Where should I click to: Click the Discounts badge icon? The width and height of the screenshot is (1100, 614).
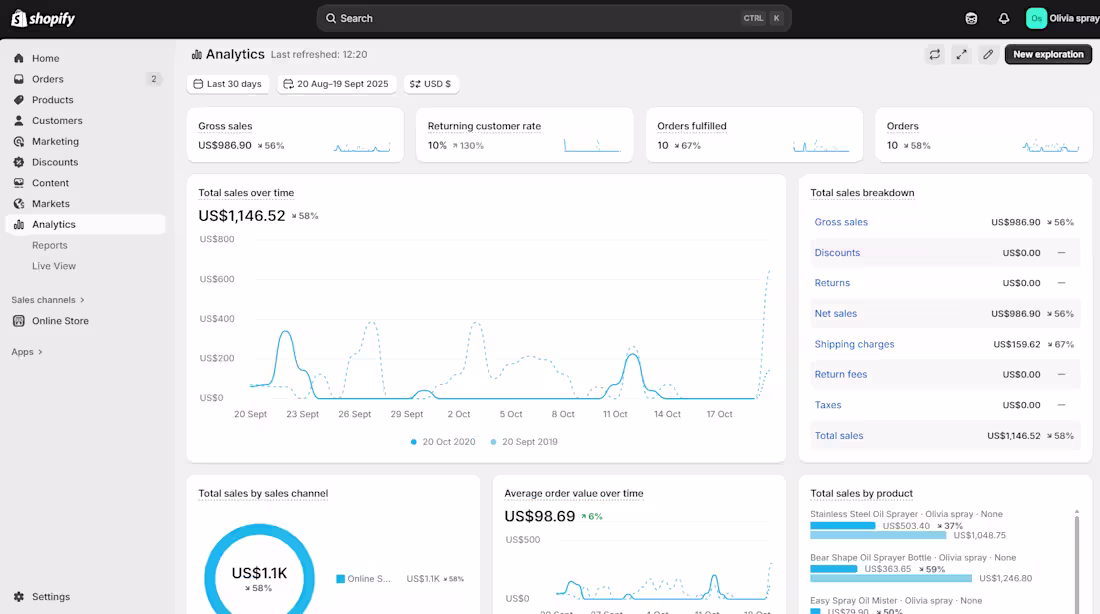[19, 162]
